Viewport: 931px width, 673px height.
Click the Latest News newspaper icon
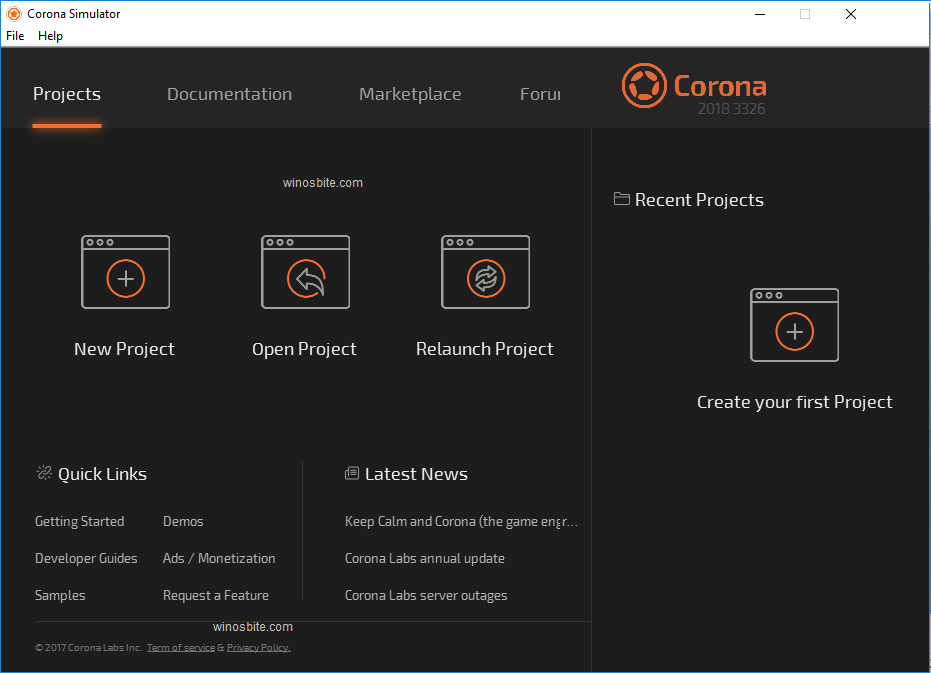(x=352, y=473)
